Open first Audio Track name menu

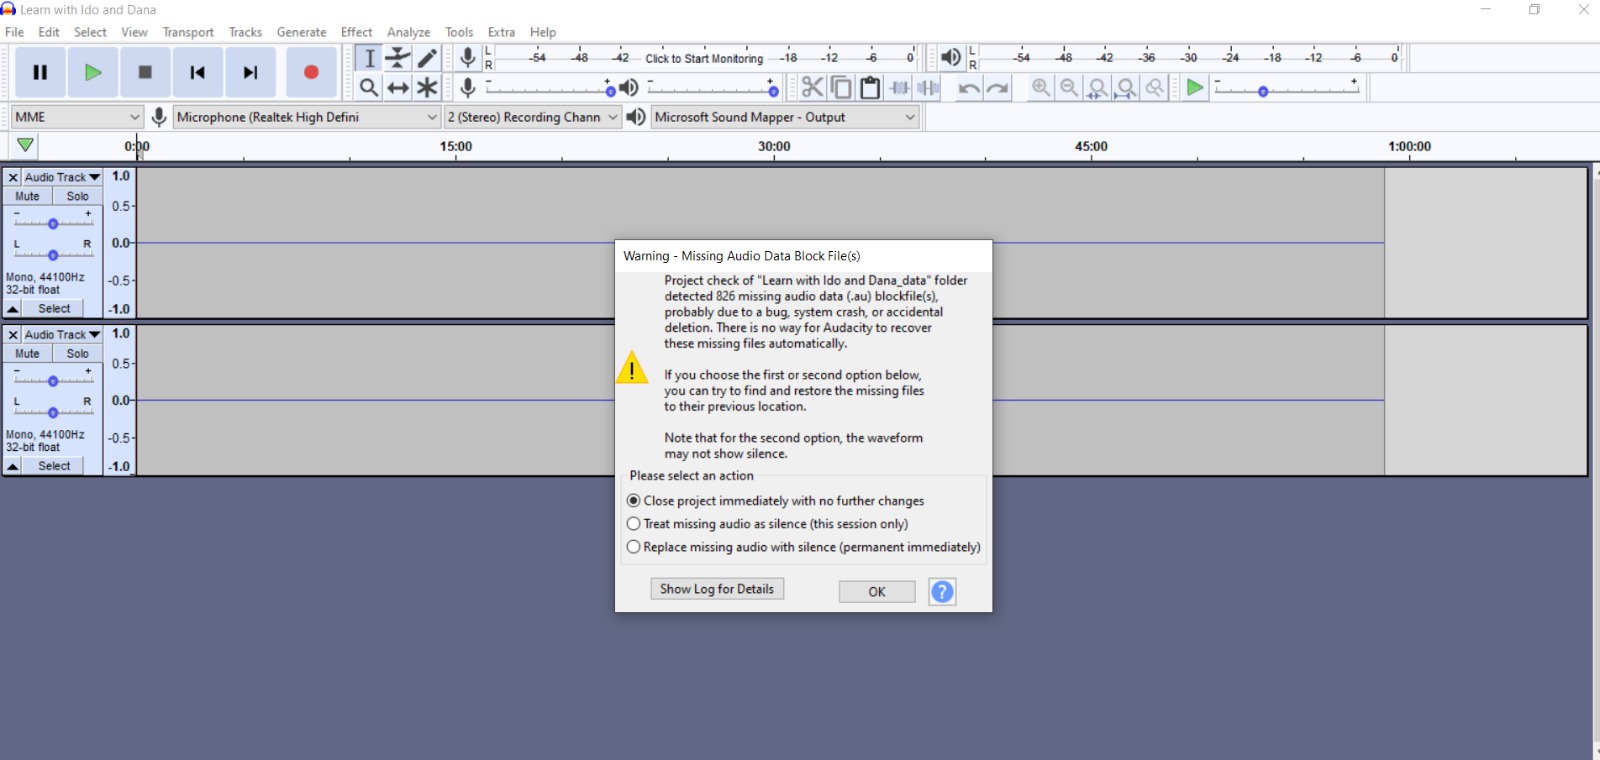[x=62, y=177]
